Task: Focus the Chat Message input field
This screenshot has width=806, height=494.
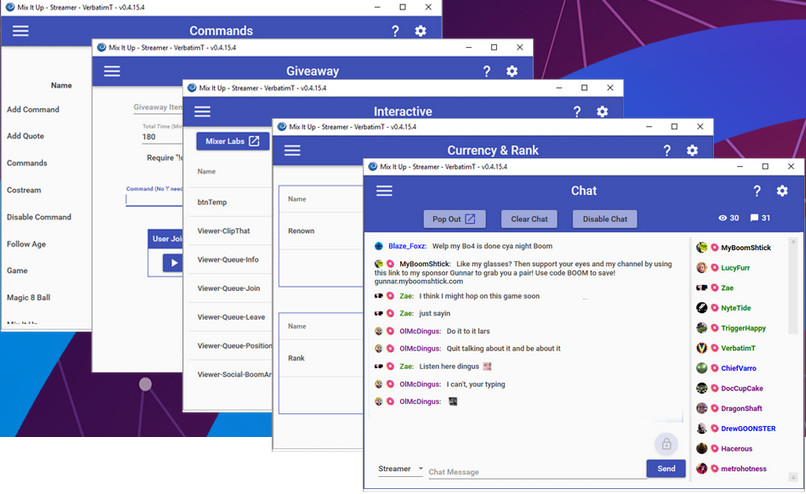Action: tap(537, 472)
